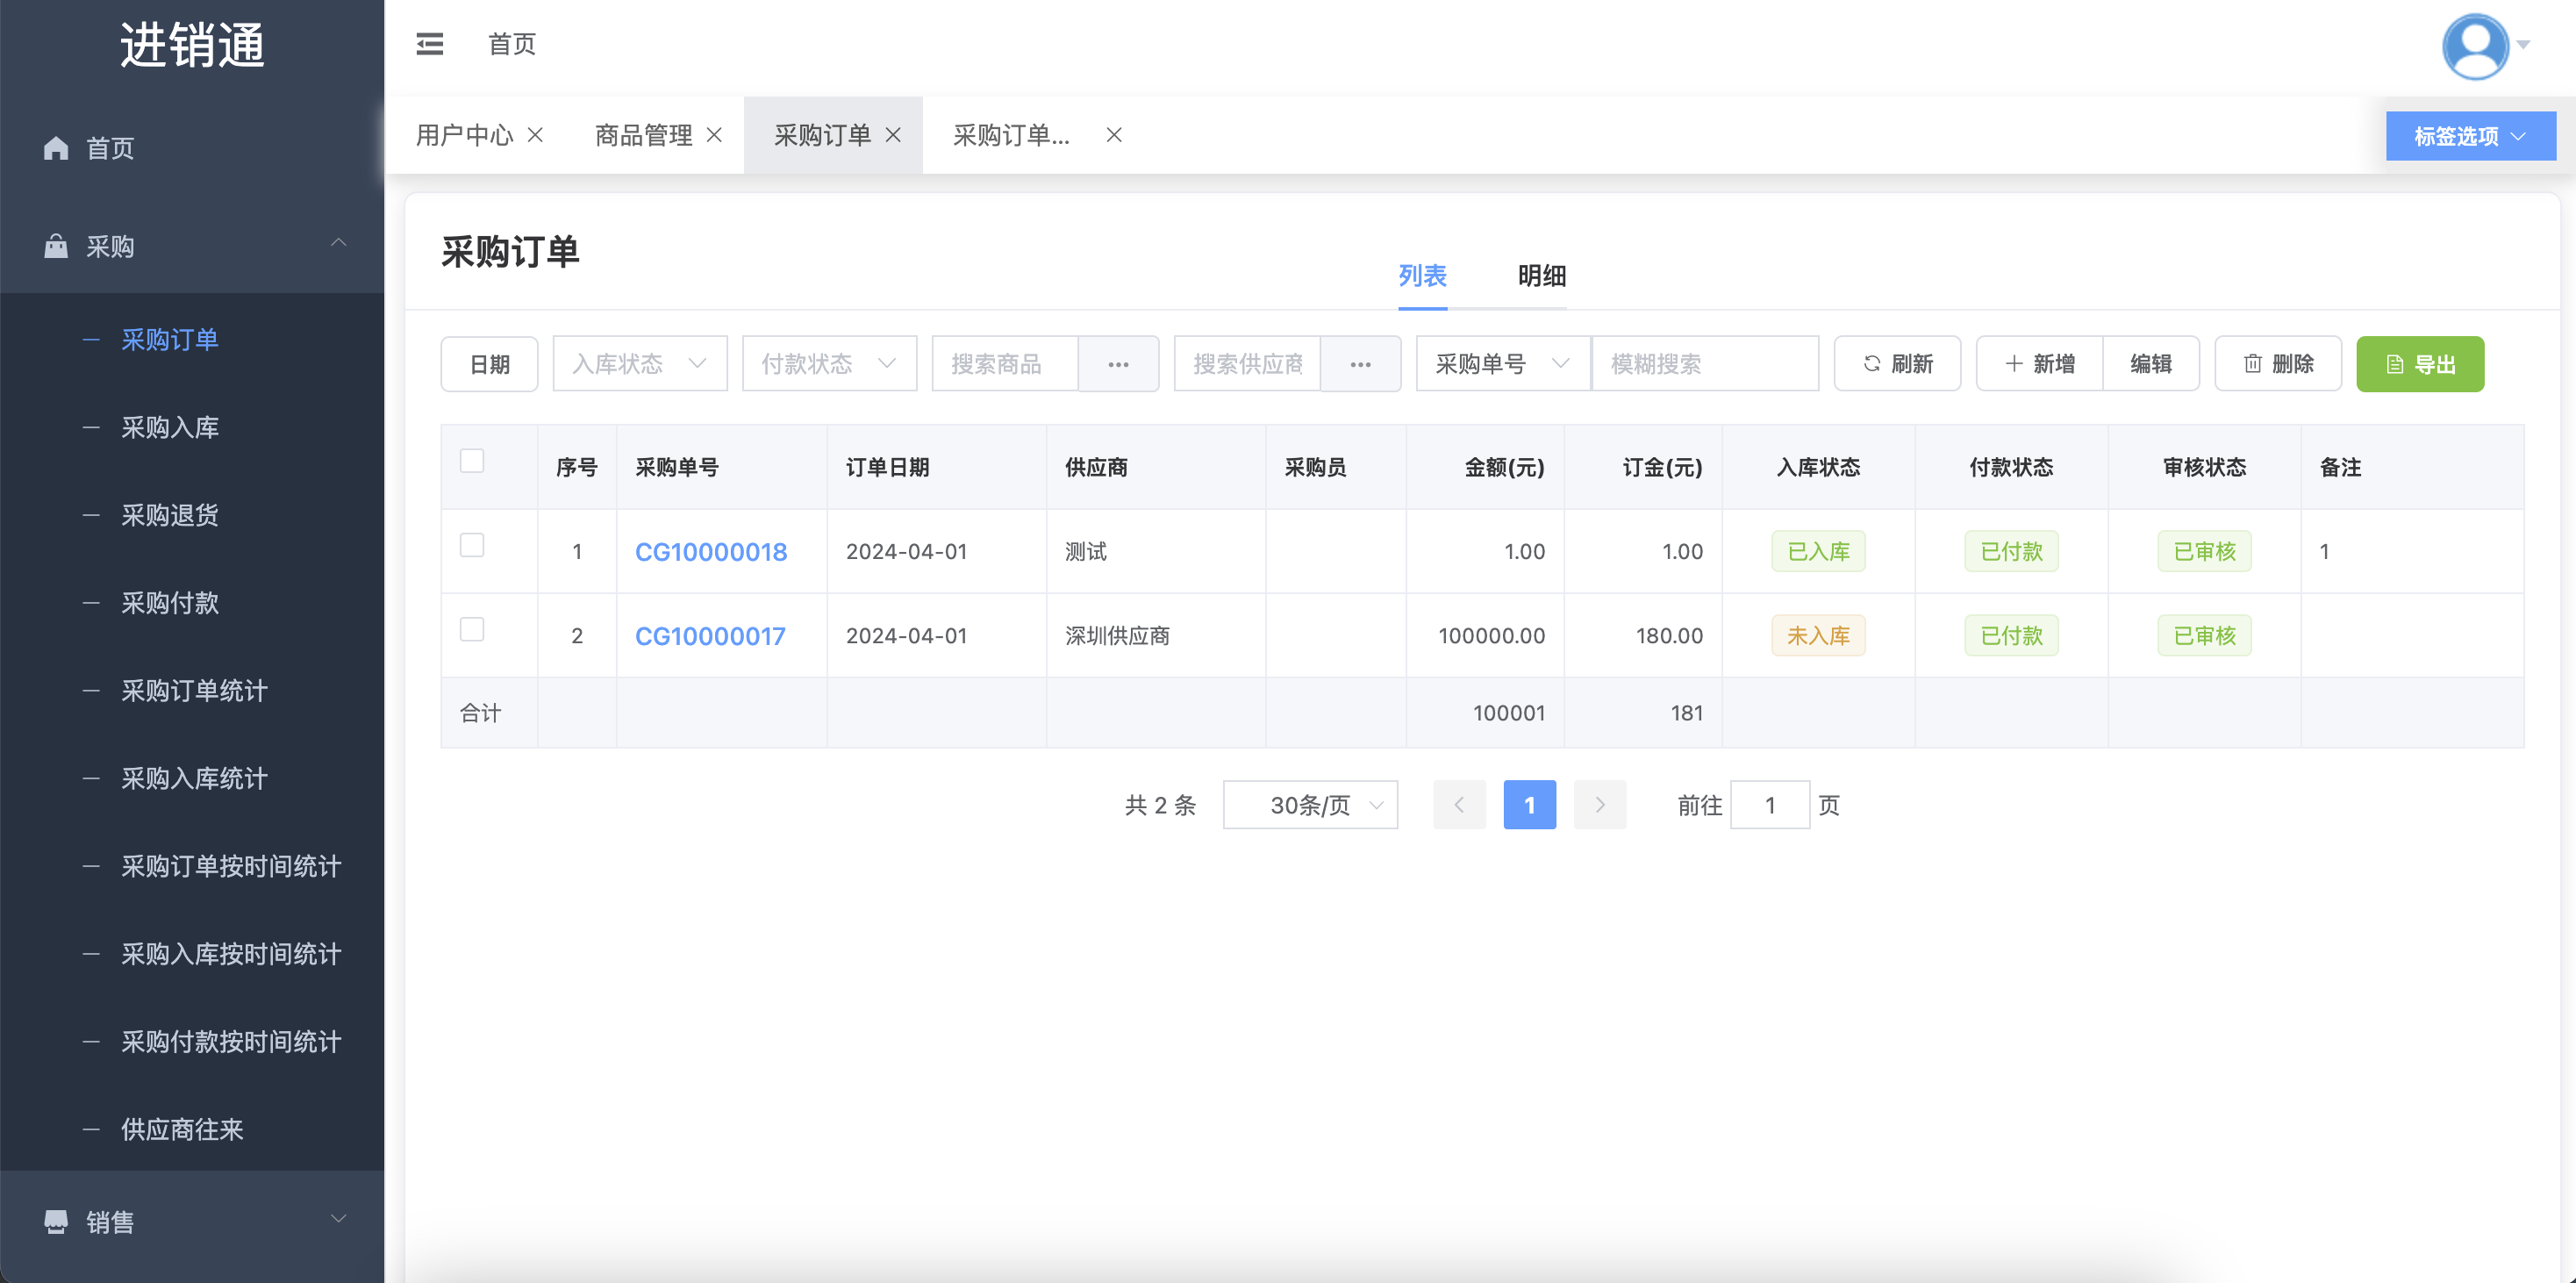This screenshot has width=2576, height=1283.
Task: Open 采购入库按时间统计 in the sidebar
Action: pyautogui.click(x=231, y=955)
